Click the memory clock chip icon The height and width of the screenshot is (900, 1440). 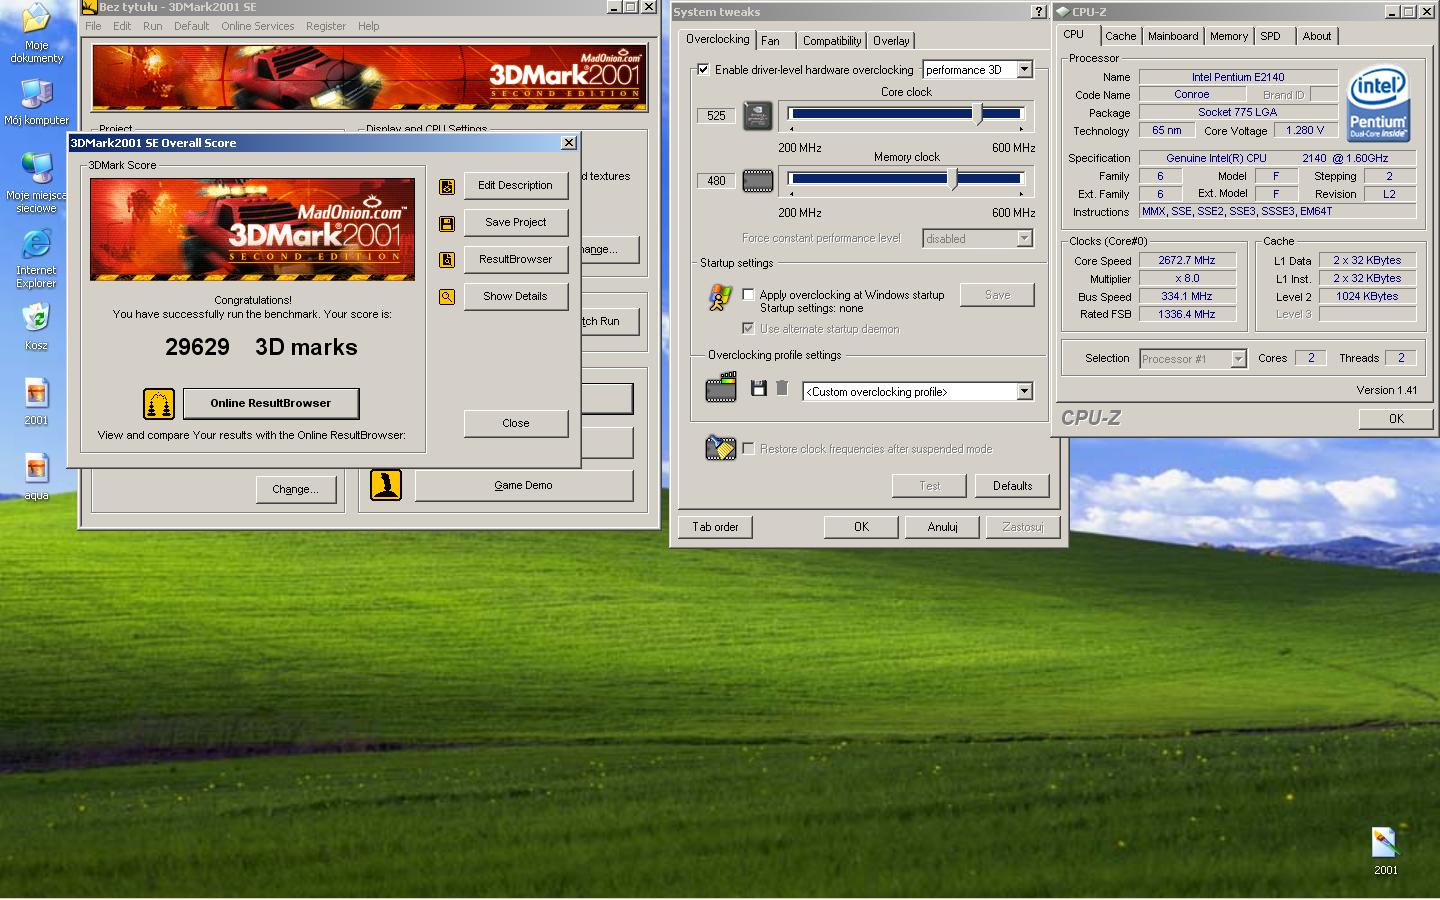click(758, 181)
